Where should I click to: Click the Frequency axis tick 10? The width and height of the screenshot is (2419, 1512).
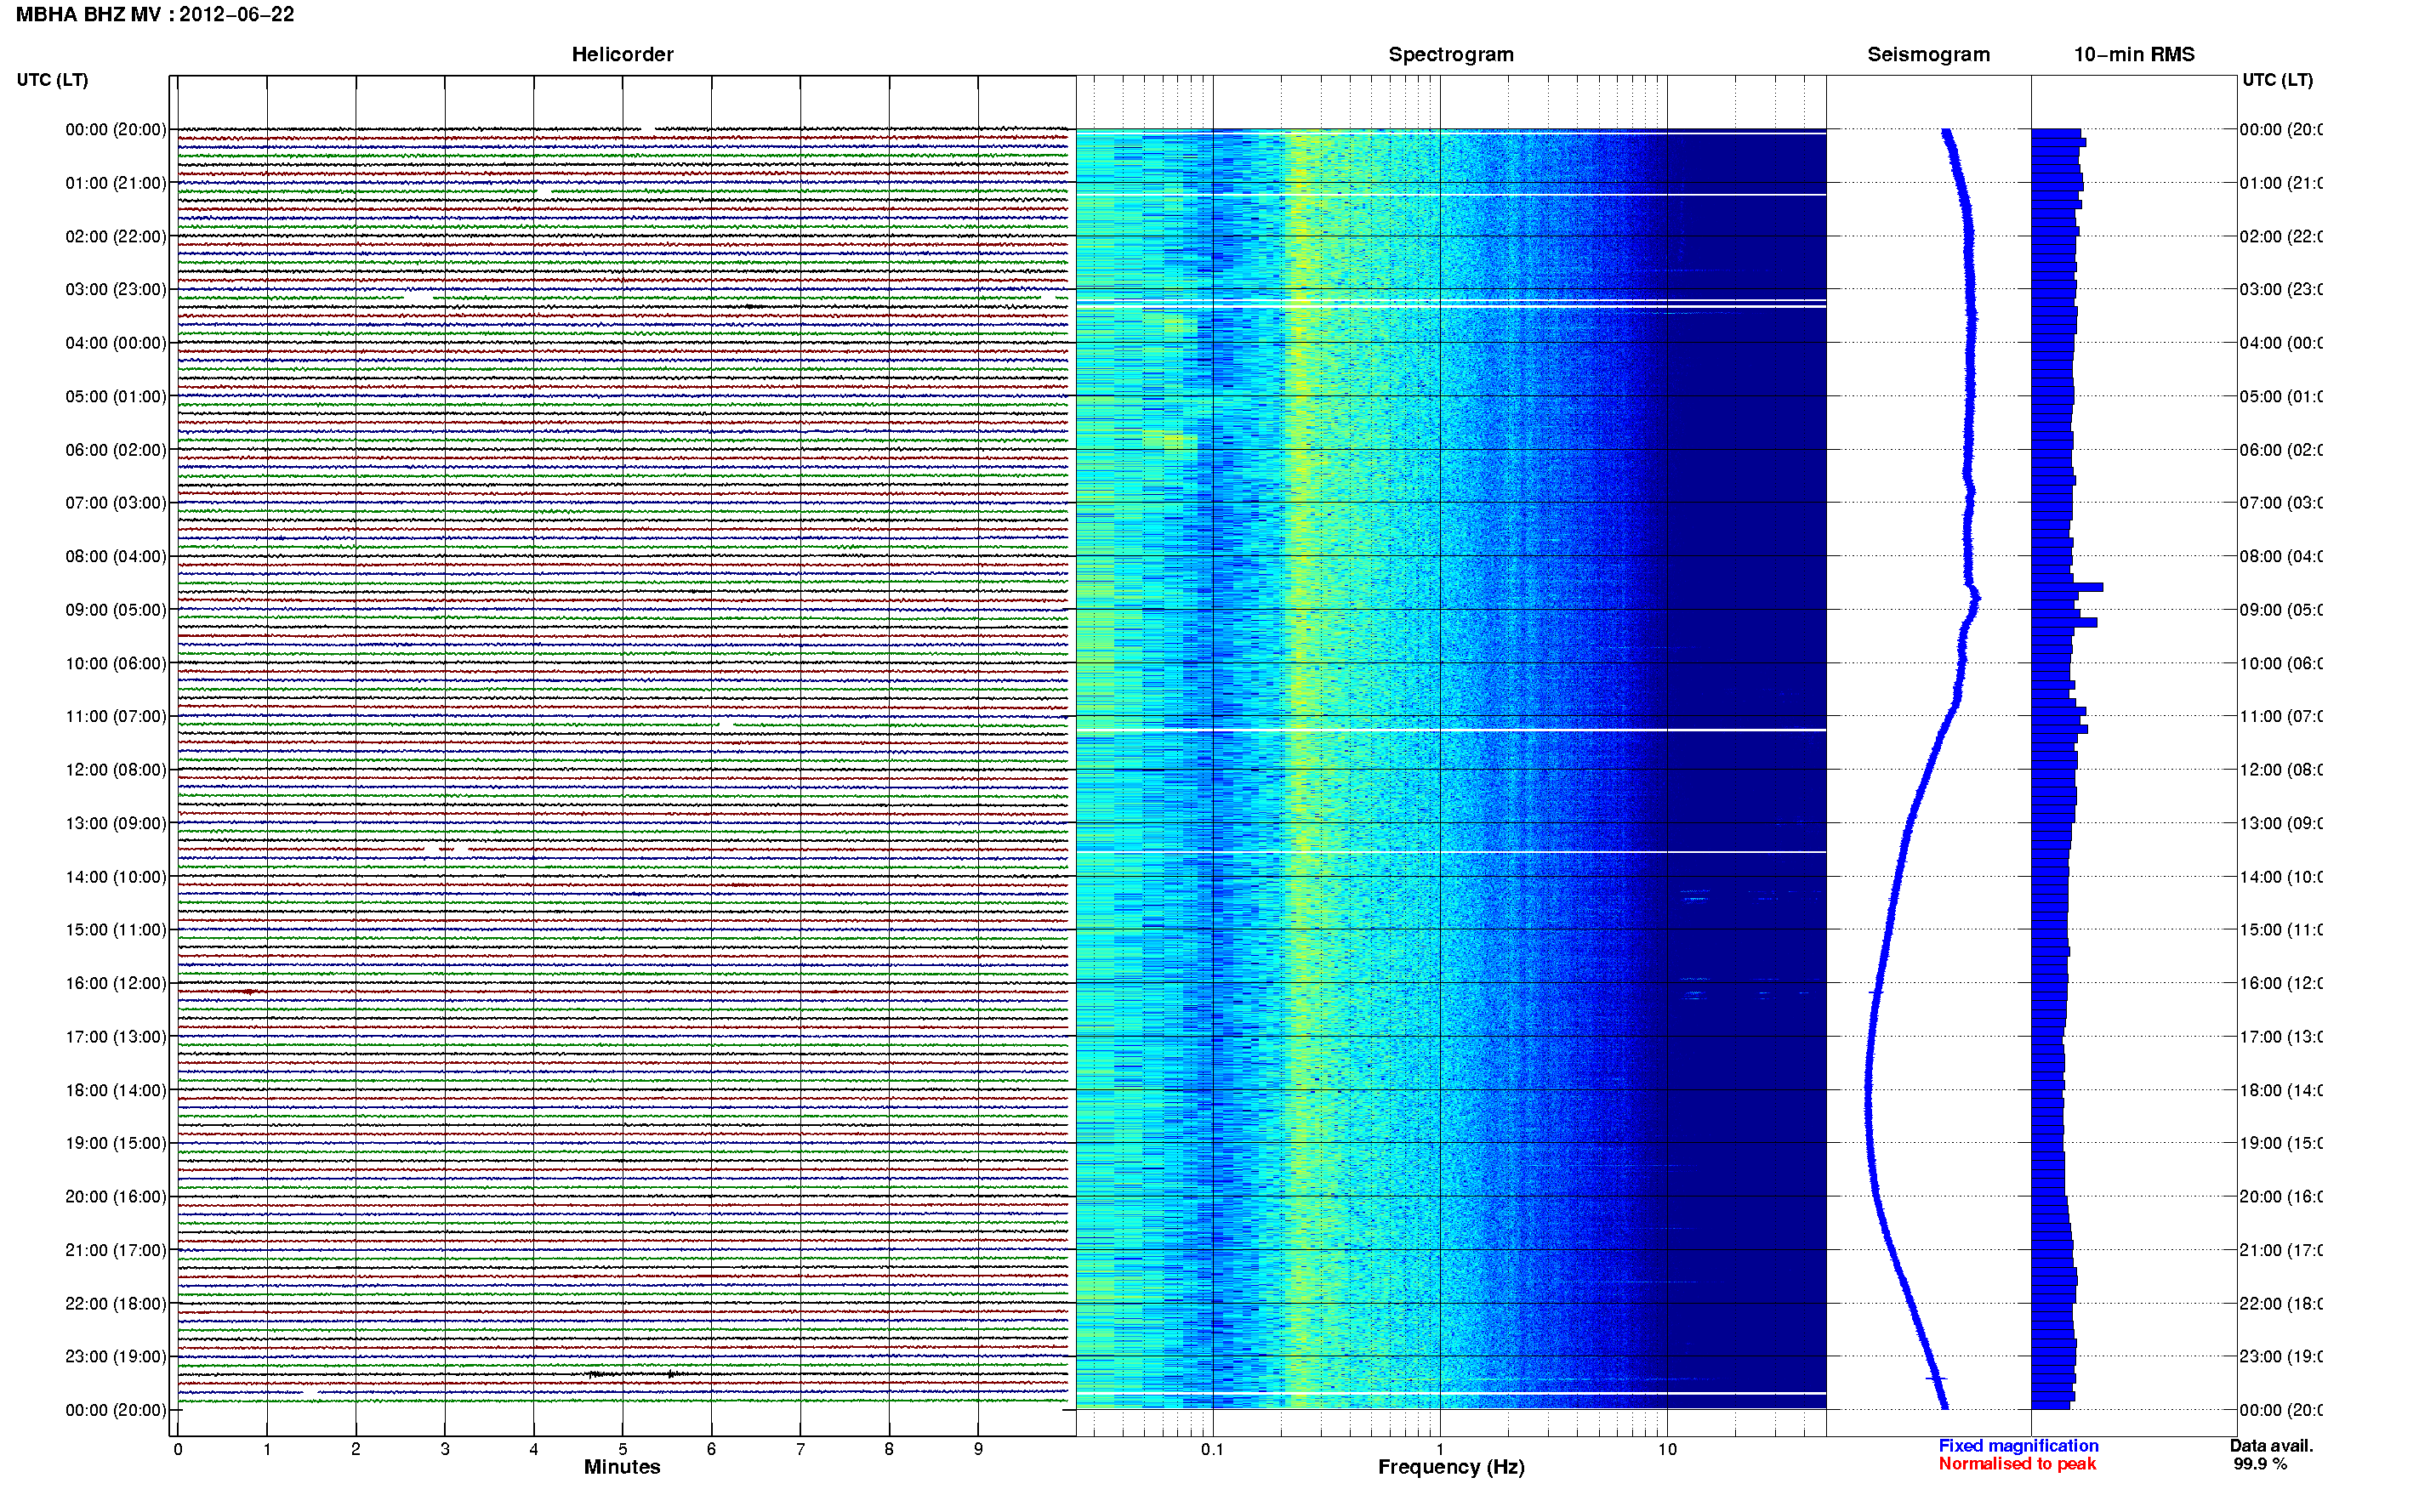1667,1449
